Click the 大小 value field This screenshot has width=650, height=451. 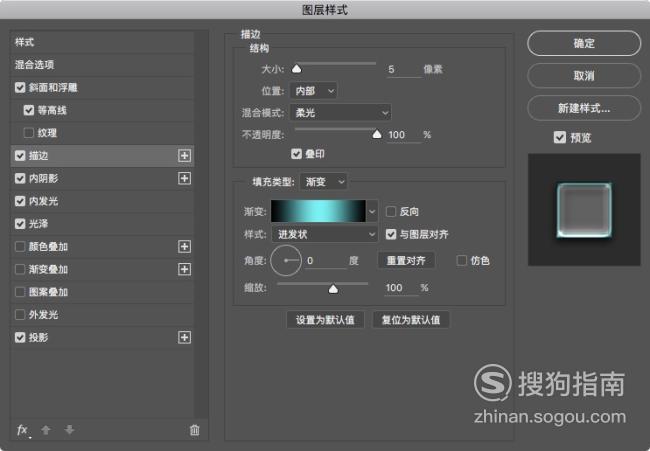point(404,69)
